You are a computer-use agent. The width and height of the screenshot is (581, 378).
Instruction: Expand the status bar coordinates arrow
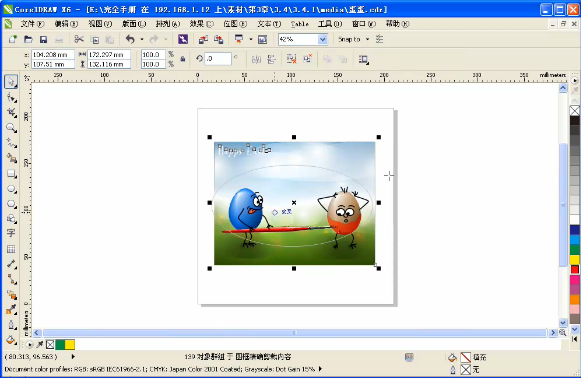coord(73,357)
